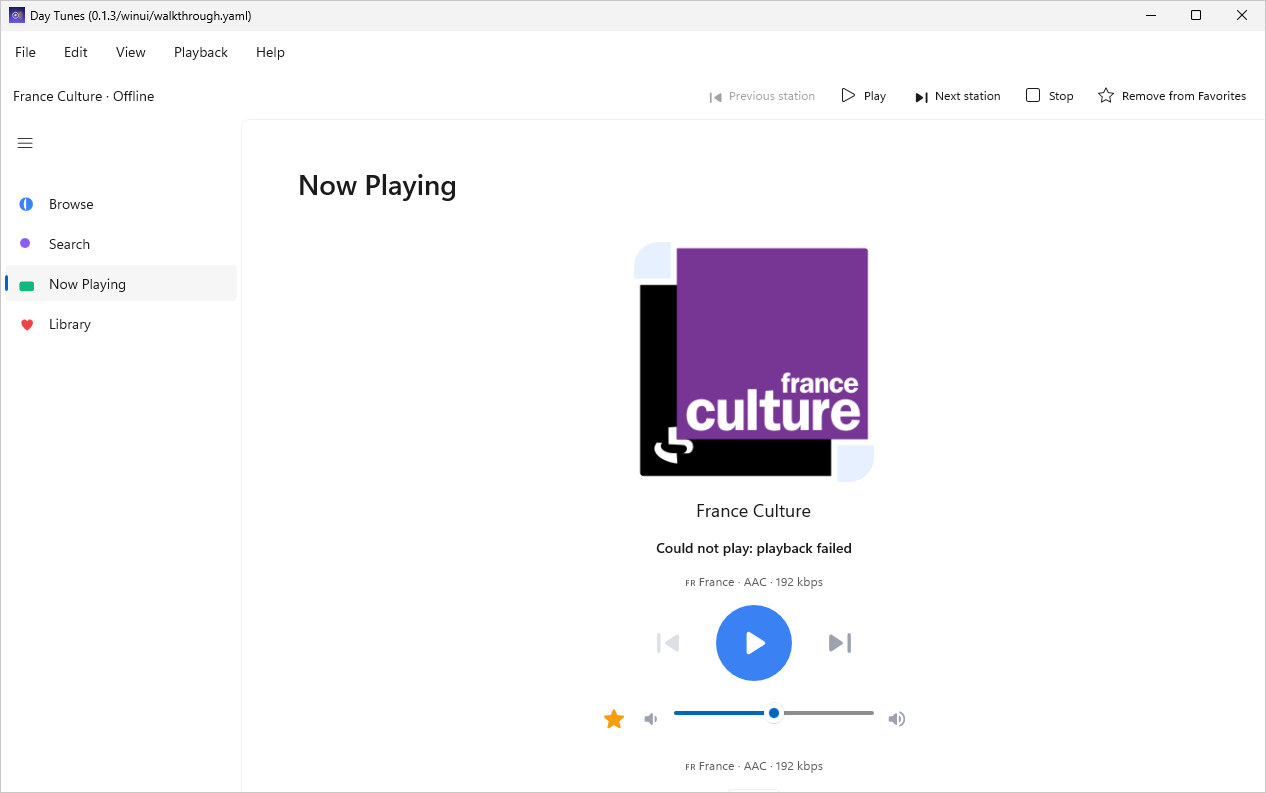Open the View menu
Screen dimensions: 1266x793
[x=131, y=52]
